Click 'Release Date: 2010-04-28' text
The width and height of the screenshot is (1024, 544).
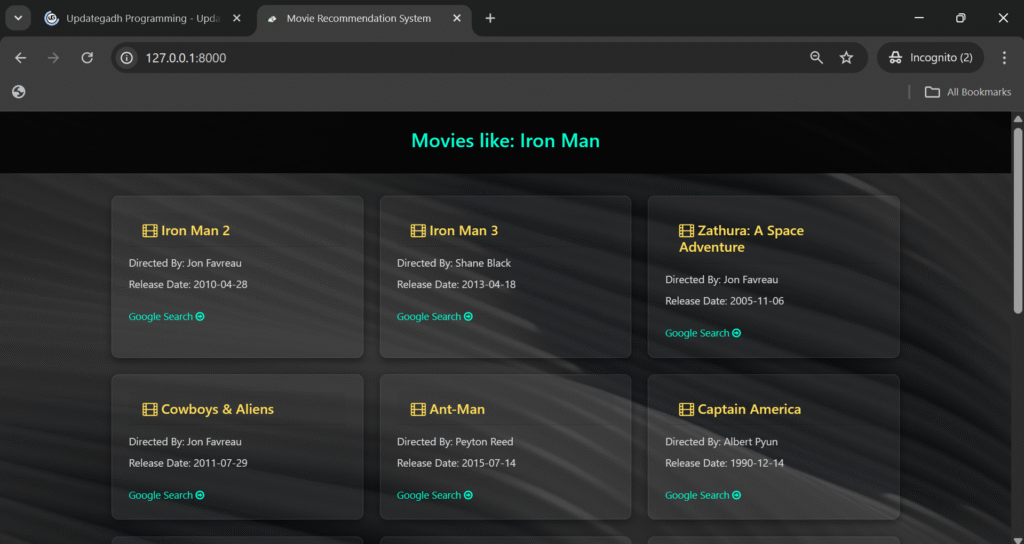click(x=188, y=285)
